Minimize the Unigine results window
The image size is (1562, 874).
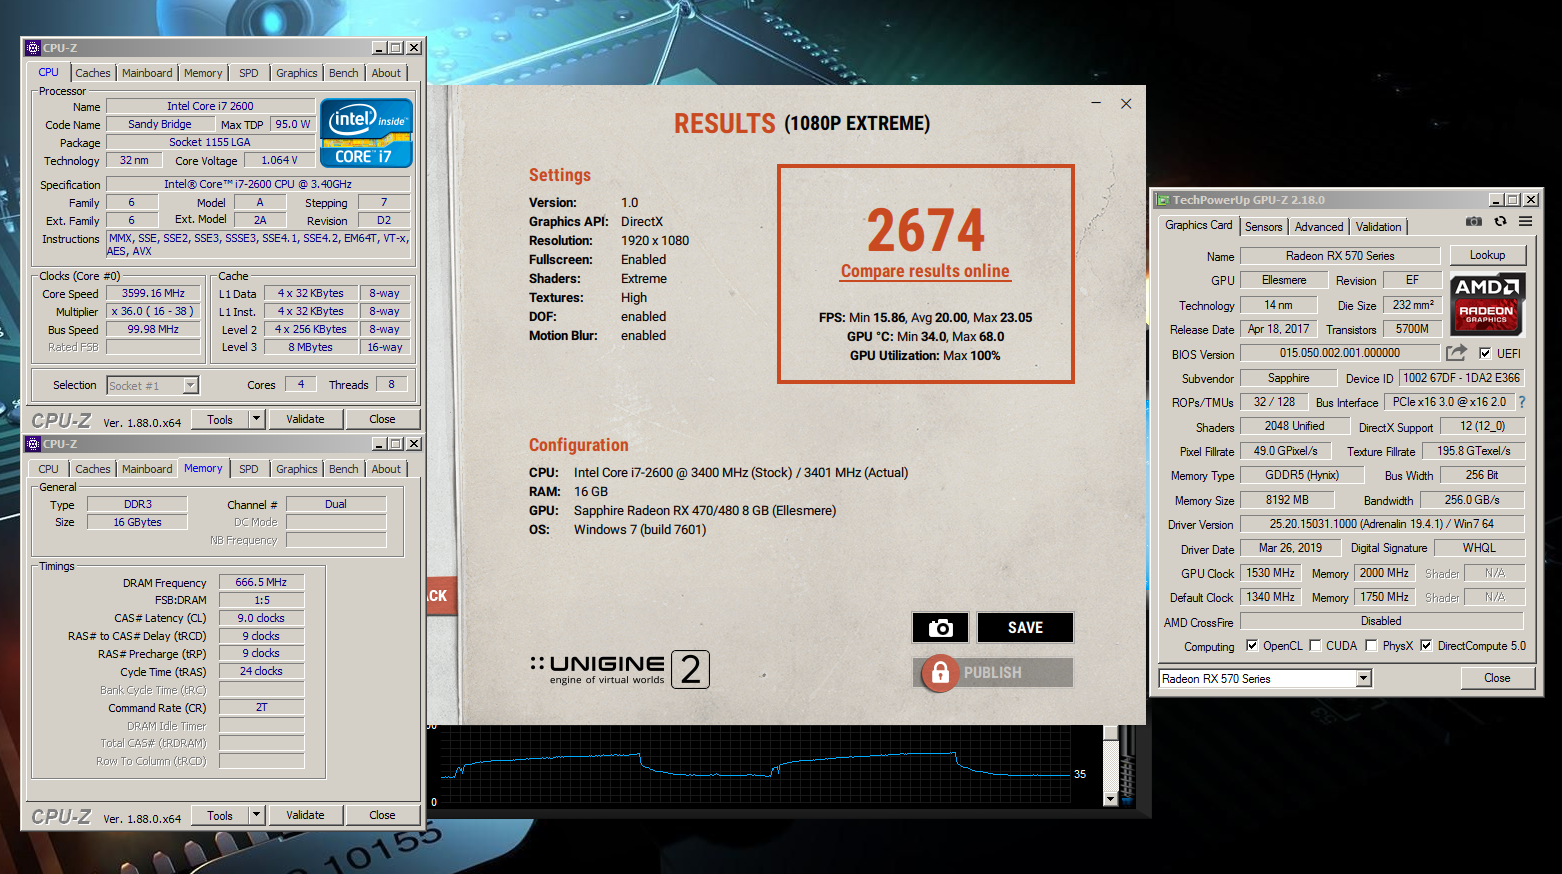tap(1096, 103)
